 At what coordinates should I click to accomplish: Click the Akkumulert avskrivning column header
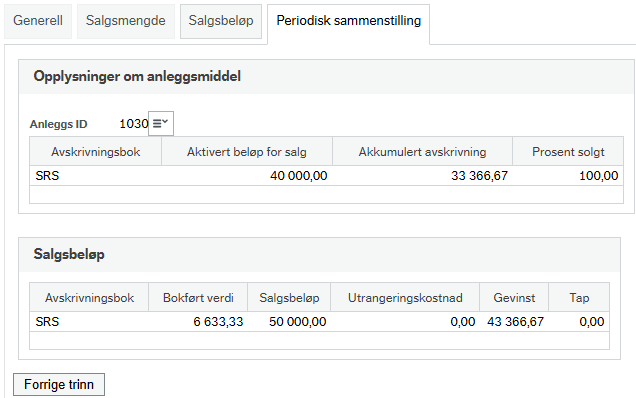(422, 151)
